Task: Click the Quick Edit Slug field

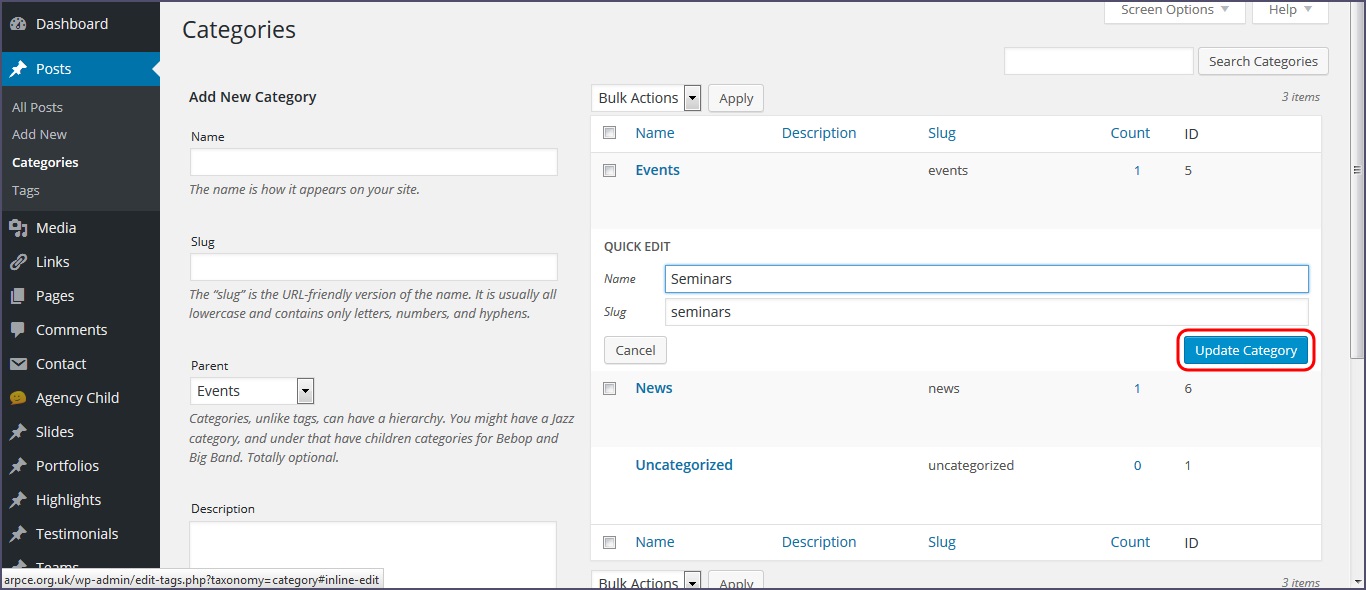Action: [x=986, y=312]
